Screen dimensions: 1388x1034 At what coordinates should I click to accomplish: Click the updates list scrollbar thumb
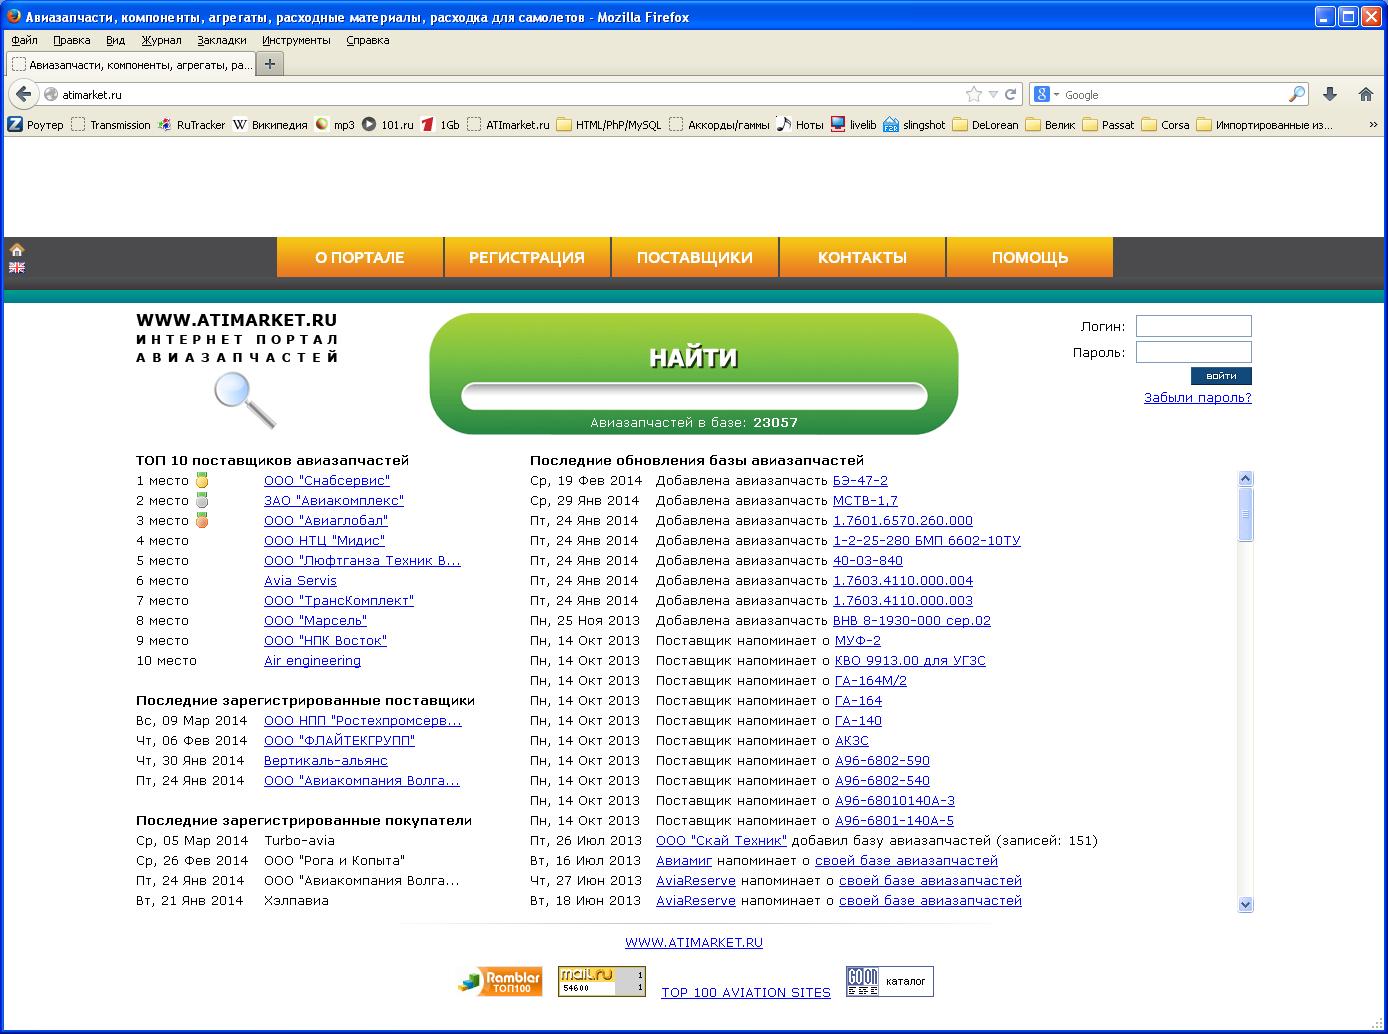pos(1245,514)
